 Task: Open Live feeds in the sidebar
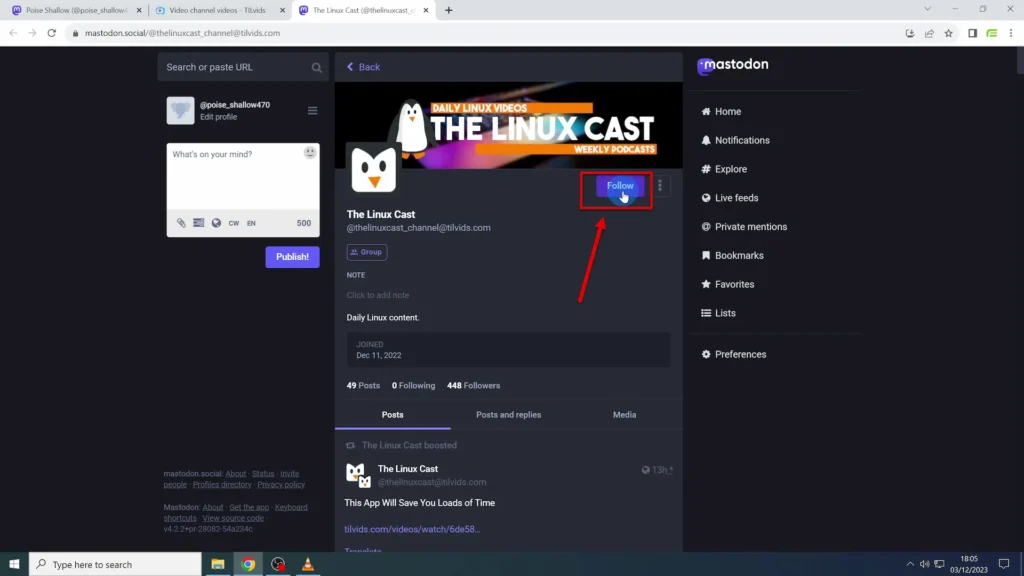tap(729, 198)
